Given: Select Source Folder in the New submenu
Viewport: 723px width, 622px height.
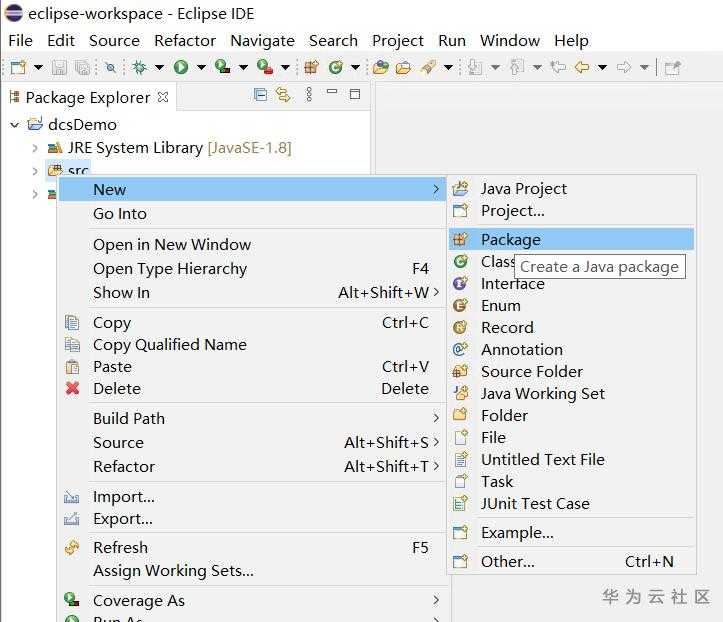Looking at the screenshot, I should coord(572,372).
